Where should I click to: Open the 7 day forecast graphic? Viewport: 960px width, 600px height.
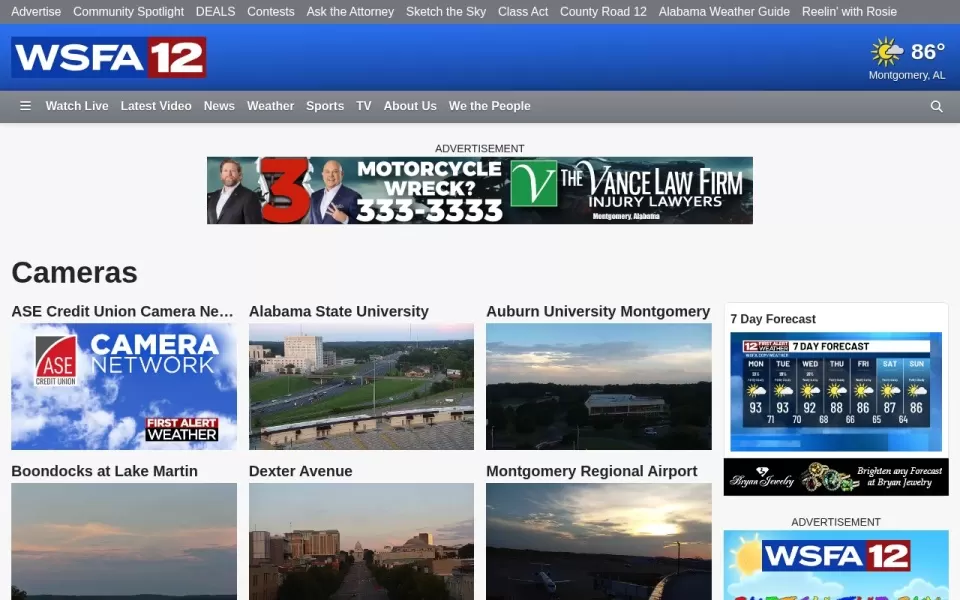[x=836, y=392]
